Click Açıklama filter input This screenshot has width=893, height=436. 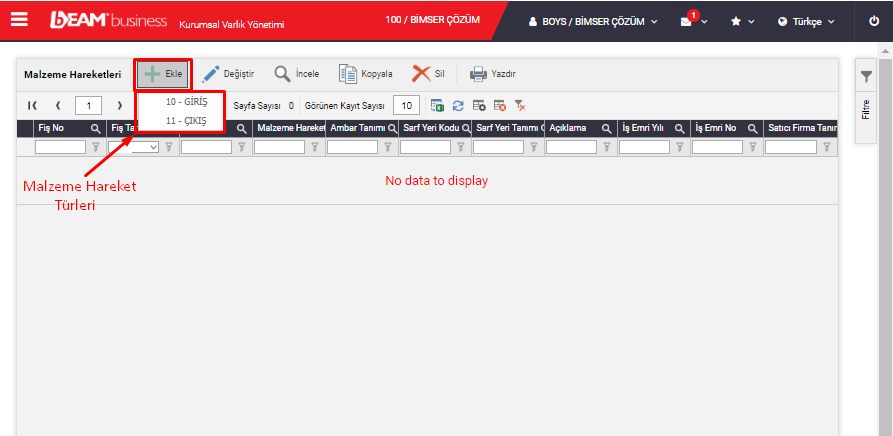571,147
